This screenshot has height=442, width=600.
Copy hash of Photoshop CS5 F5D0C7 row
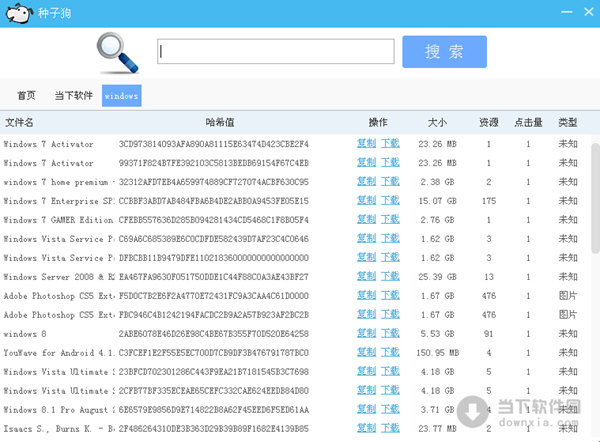[367, 295]
